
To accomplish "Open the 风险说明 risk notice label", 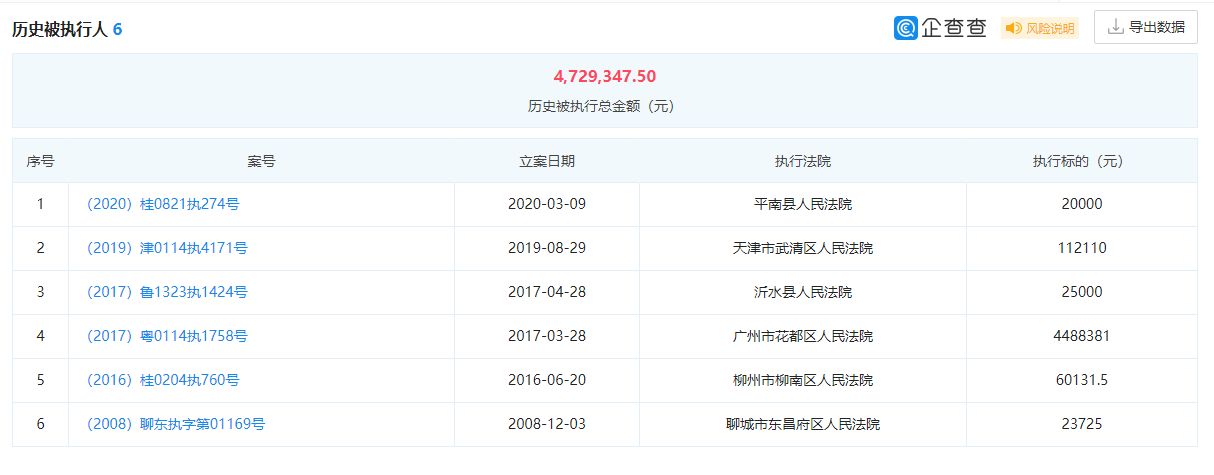I will (1040, 28).
